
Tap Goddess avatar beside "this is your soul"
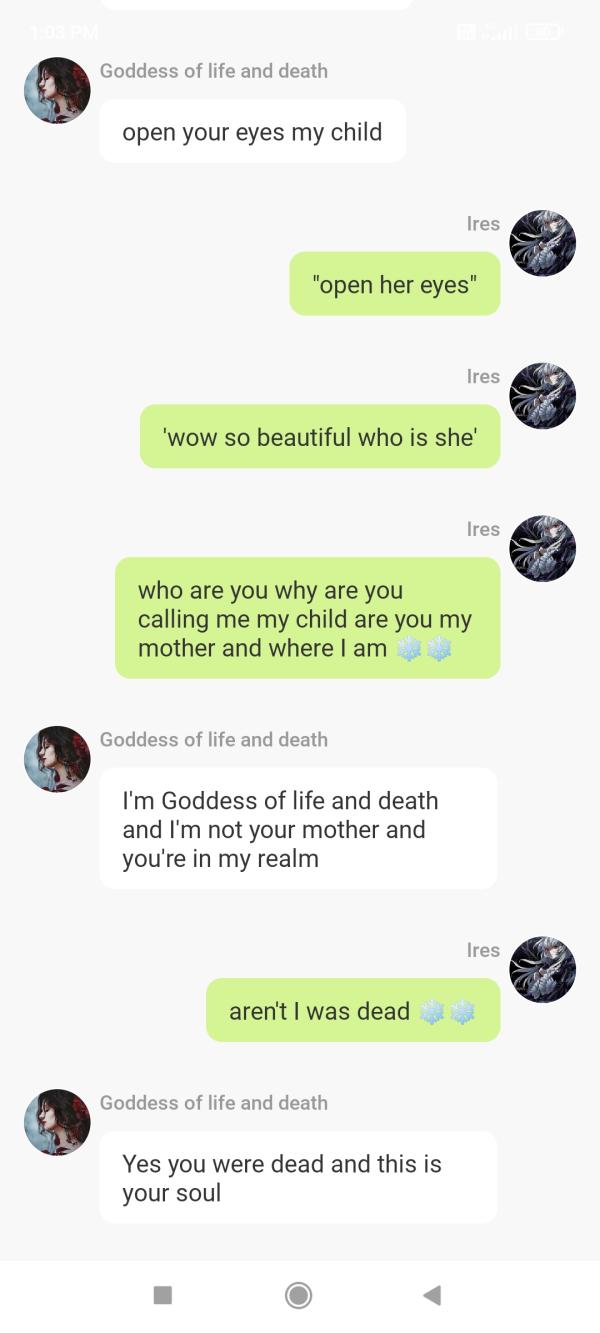[x=57, y=1122]
